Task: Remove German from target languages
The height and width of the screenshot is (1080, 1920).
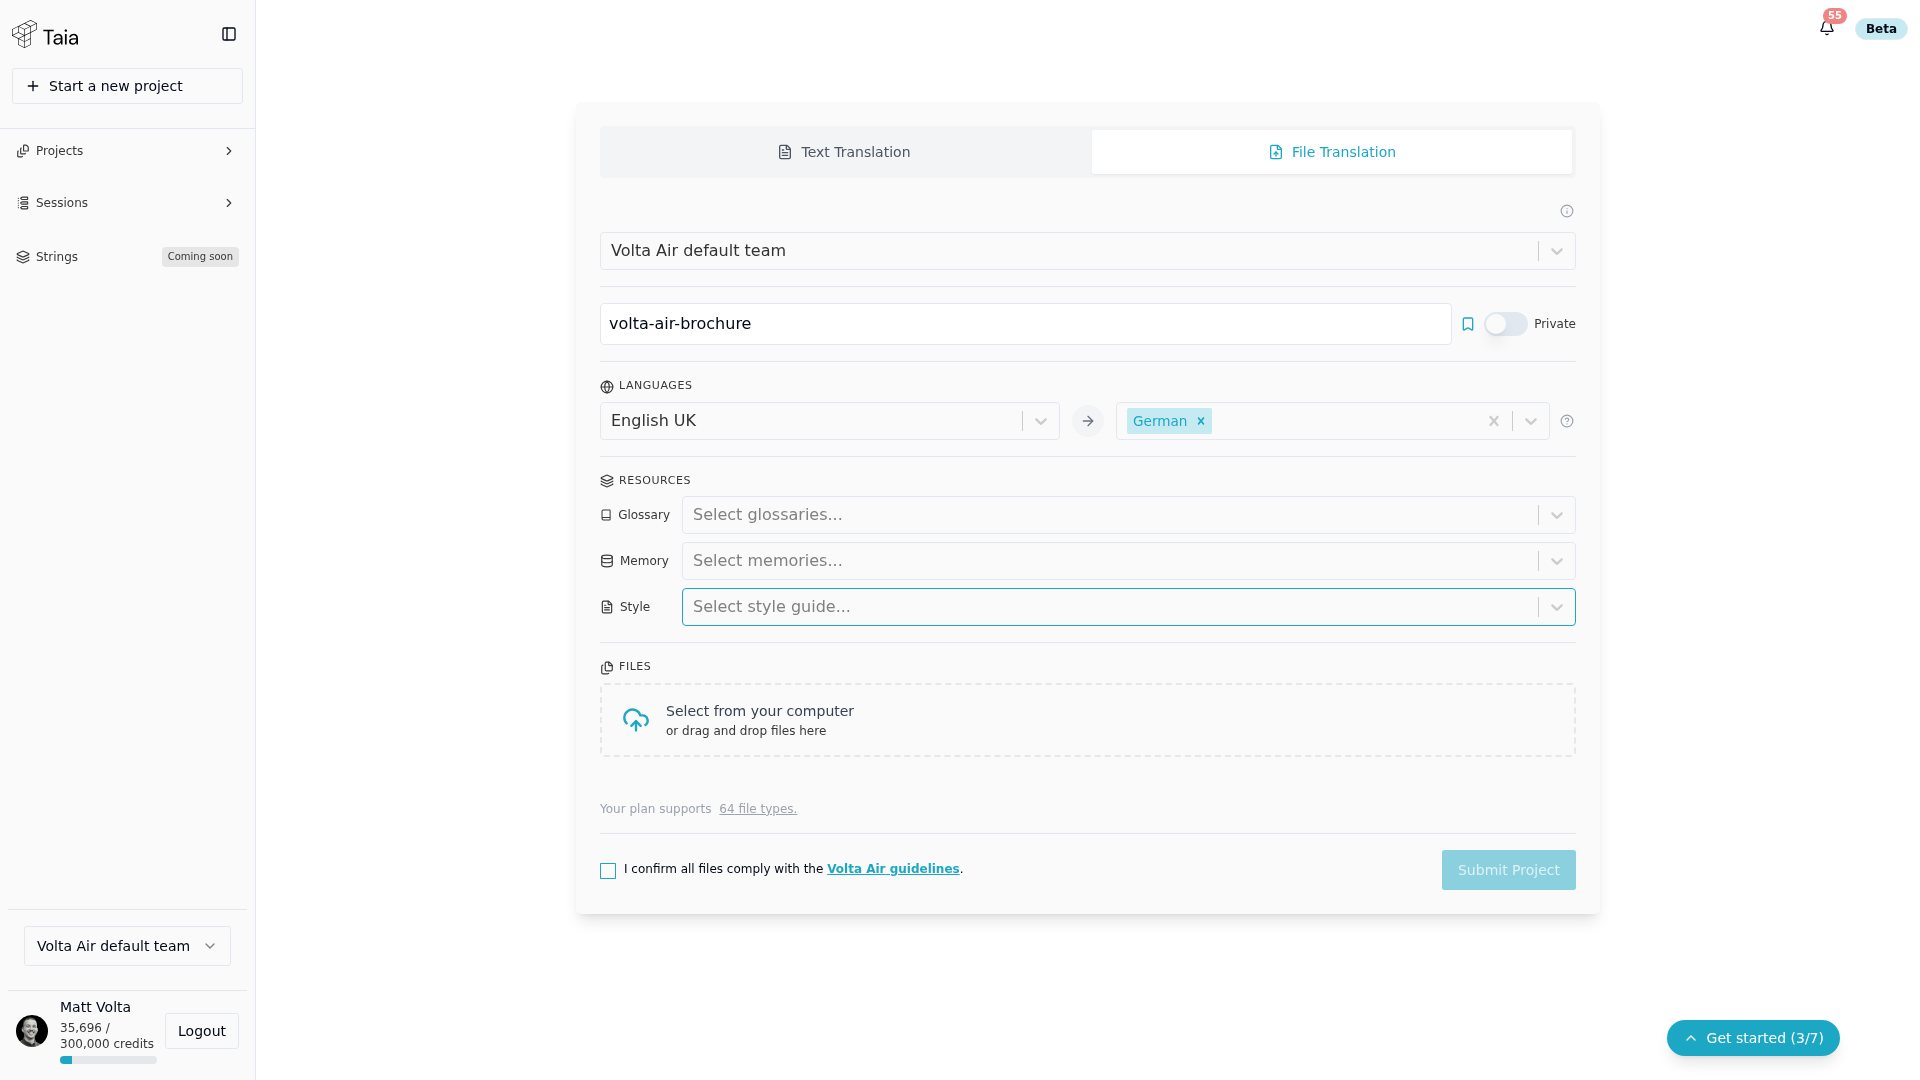Action: 1201,421
